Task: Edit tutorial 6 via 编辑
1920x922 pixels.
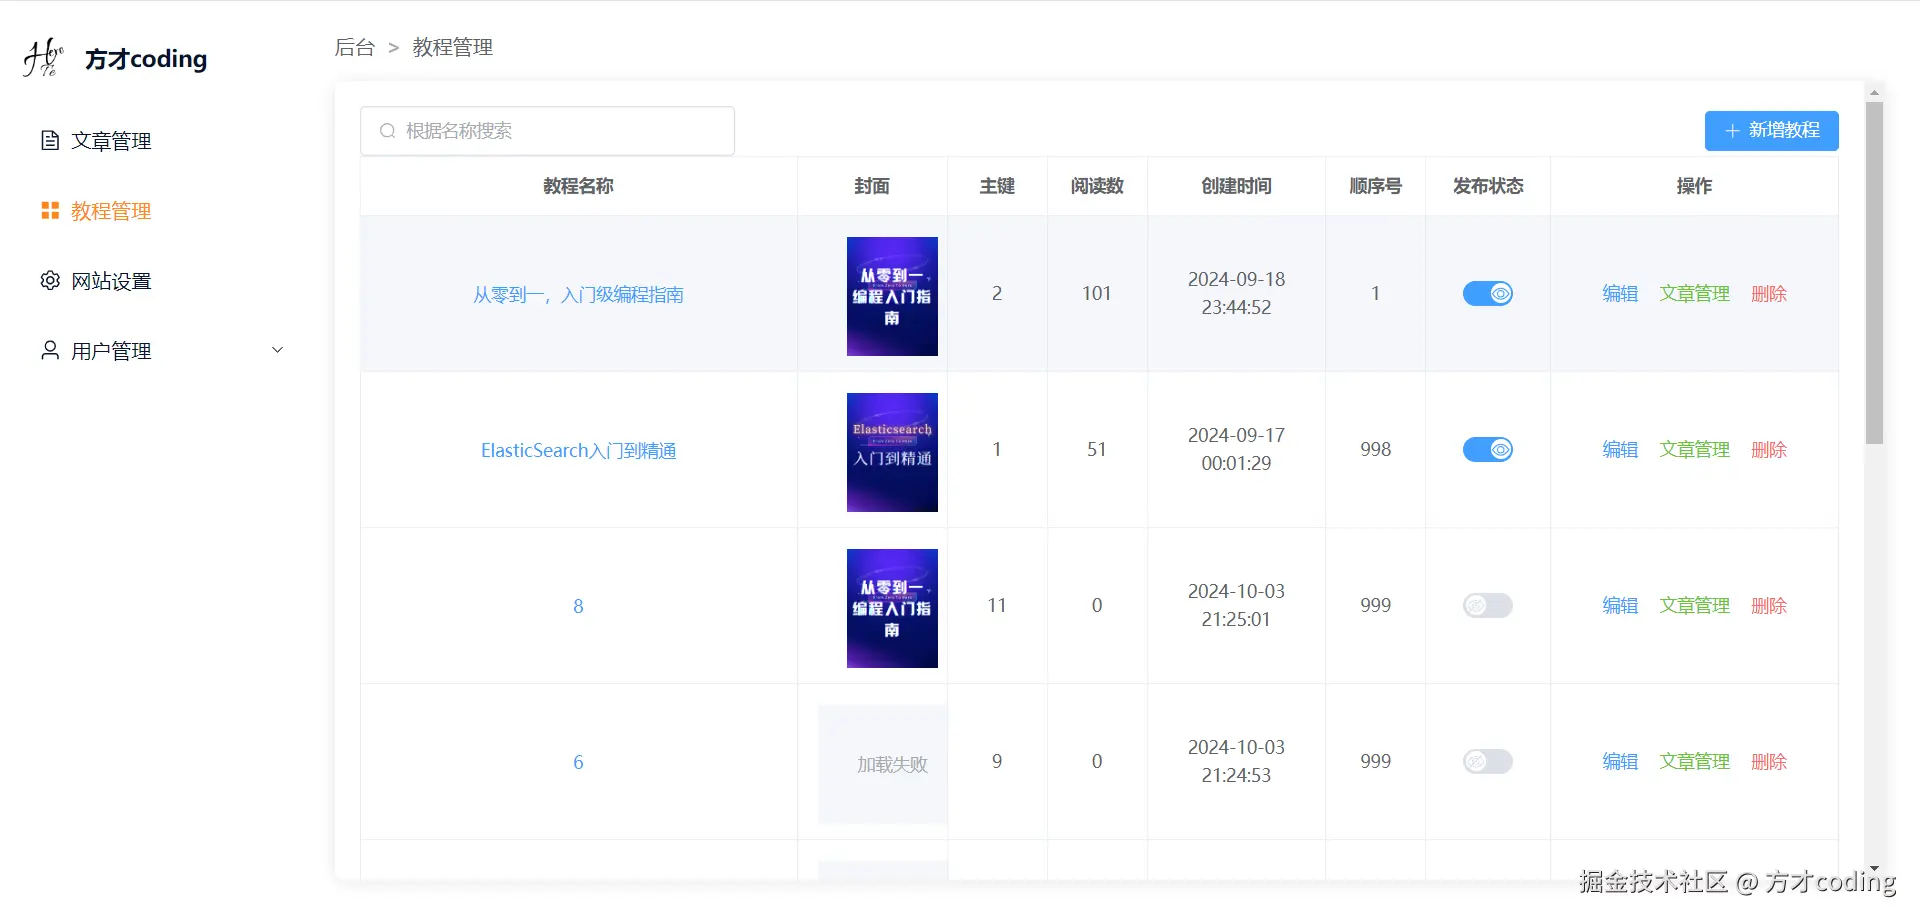Action: coord(1620,762)
